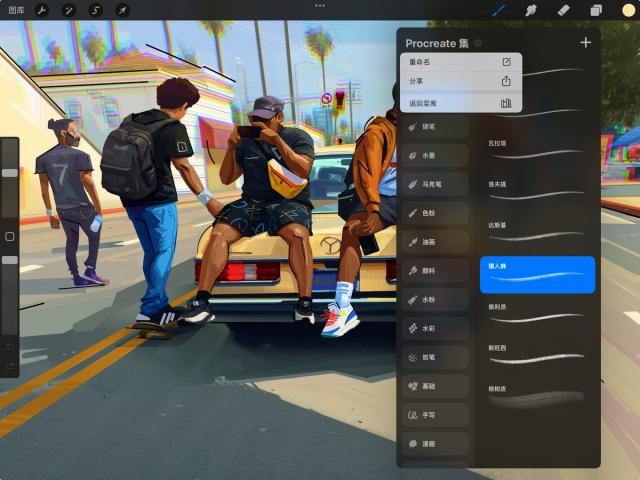Open the 基础 brush category
The image size is (640, 480).
click(x=435, y=386)
